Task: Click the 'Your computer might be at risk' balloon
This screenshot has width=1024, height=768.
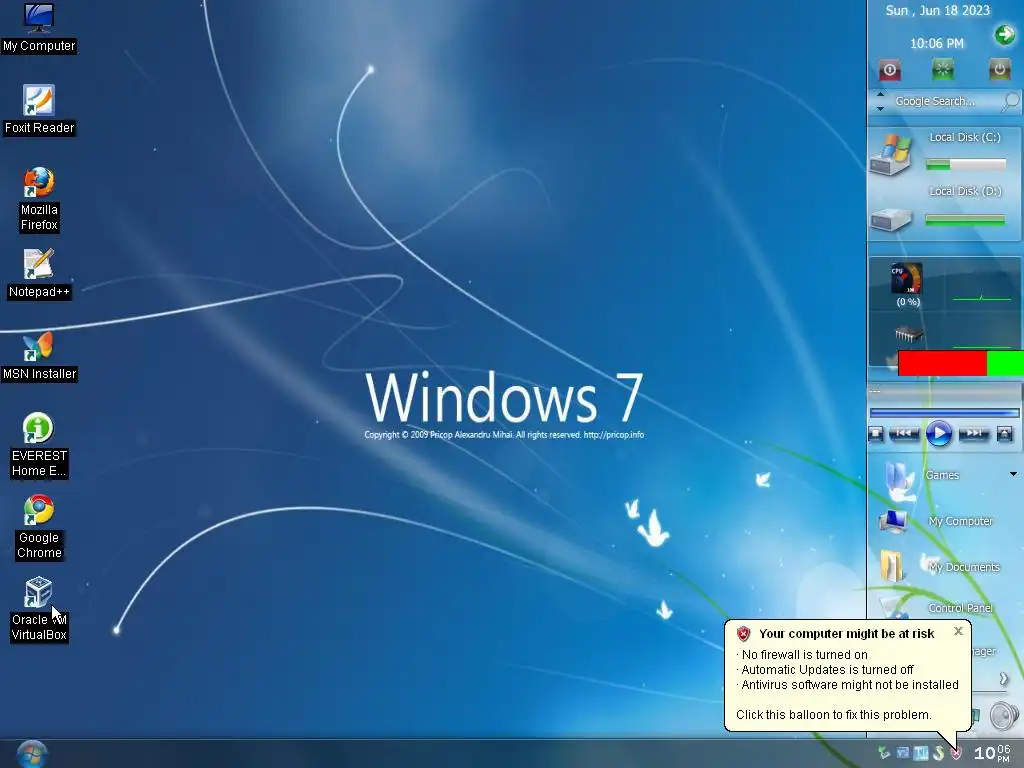Action: click(847, 675)
